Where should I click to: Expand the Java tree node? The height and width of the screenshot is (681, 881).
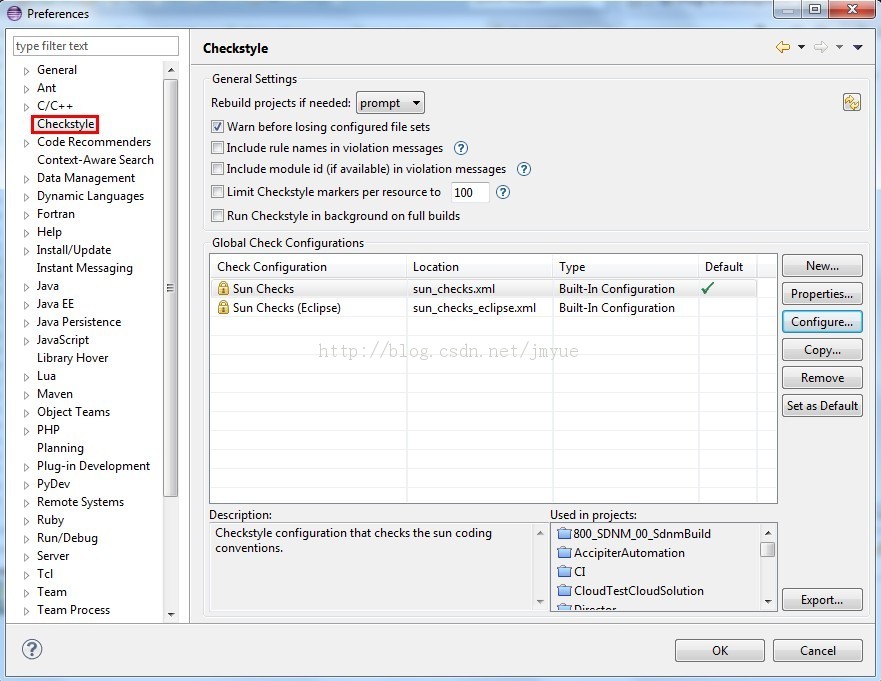(x=27, y=287)
